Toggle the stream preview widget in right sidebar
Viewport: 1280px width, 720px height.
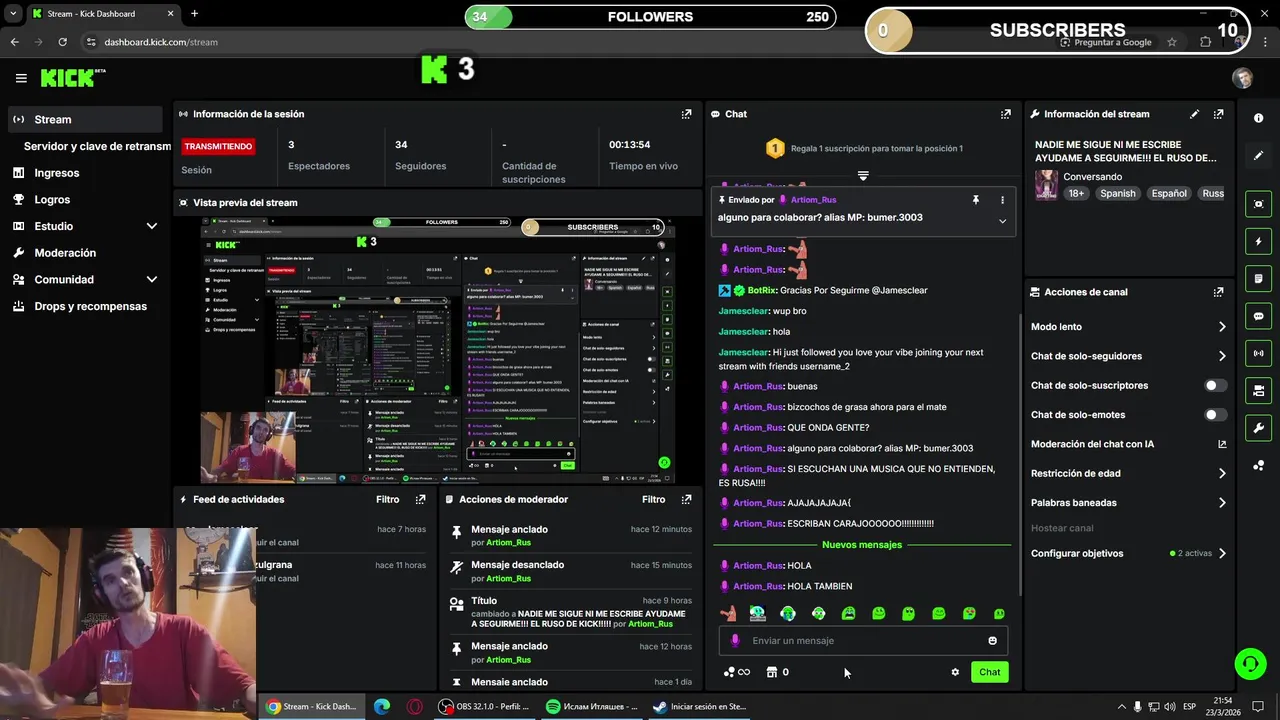[1258, 204]
